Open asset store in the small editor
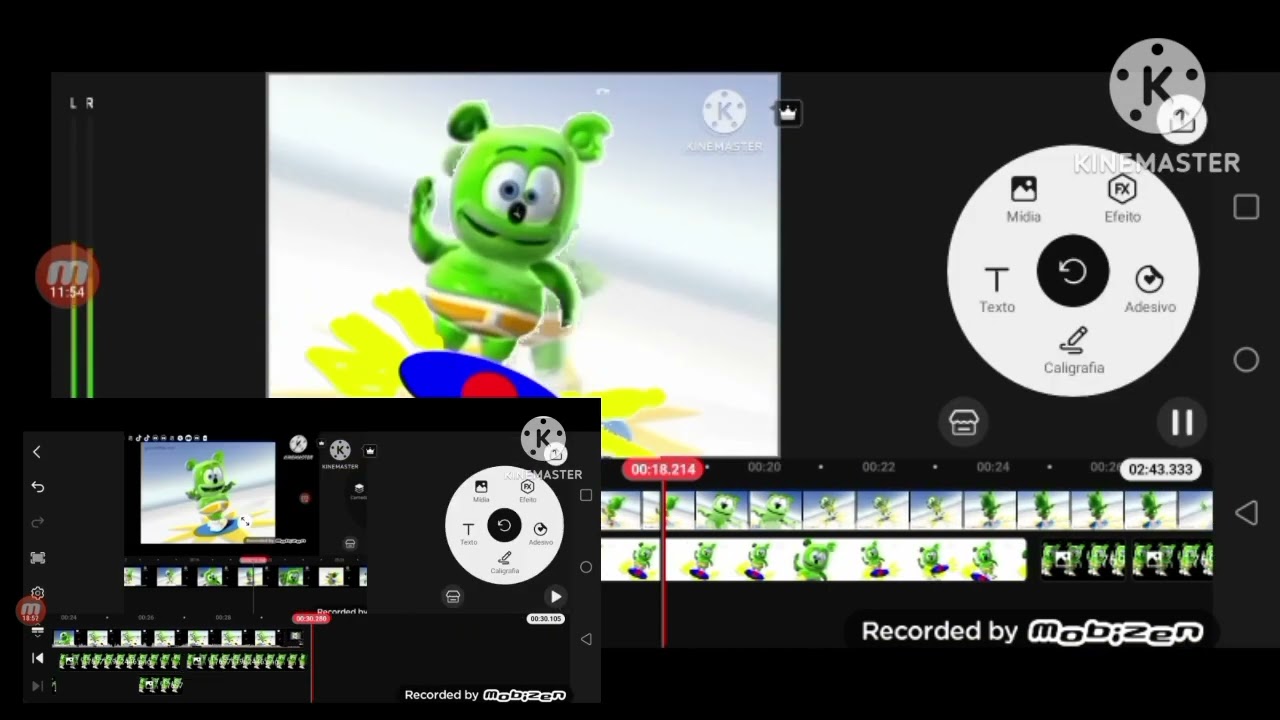 453,596
